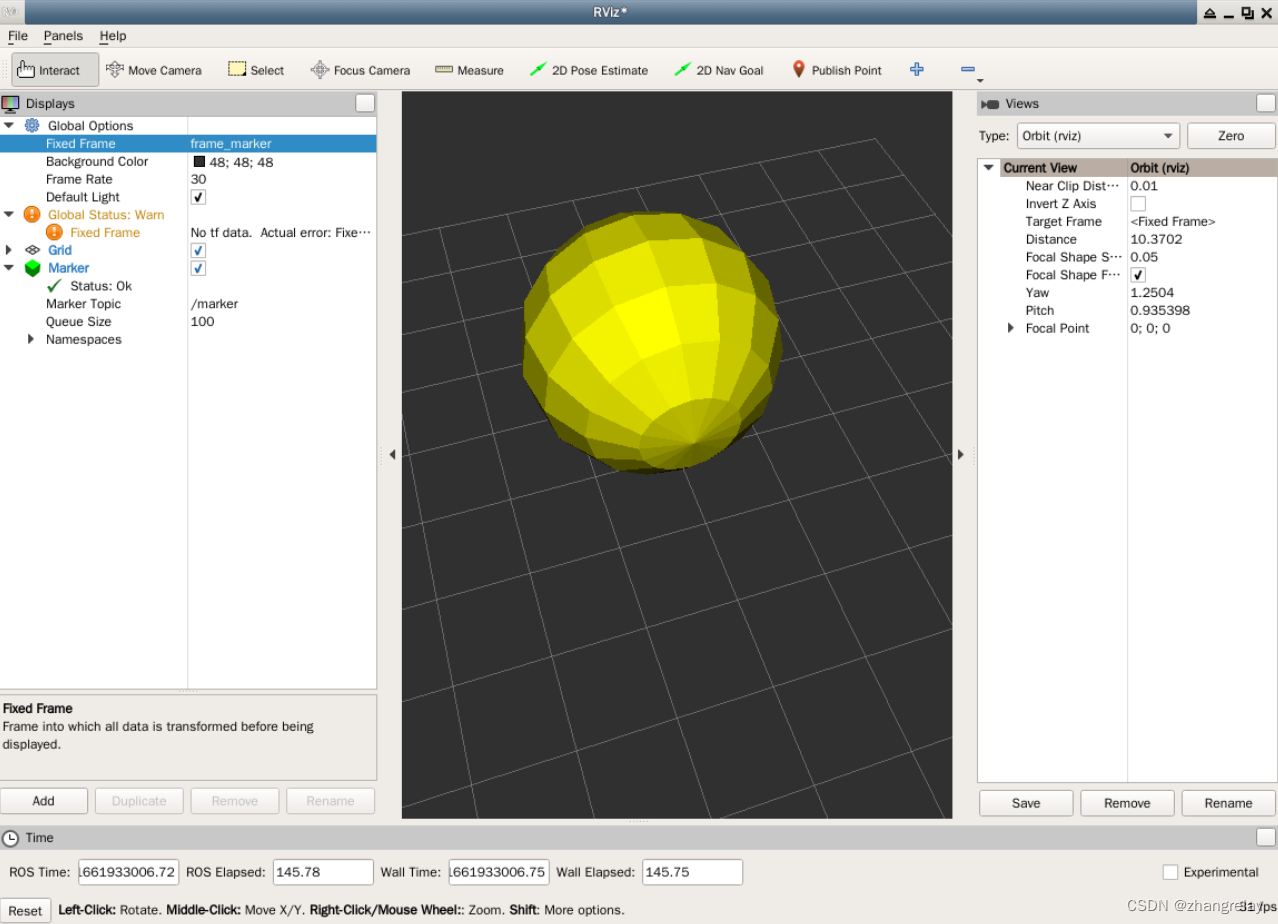Screen dimensions: 1278x924
Task: Click the Background Color swatch
Action: click(x=199, y=162)
